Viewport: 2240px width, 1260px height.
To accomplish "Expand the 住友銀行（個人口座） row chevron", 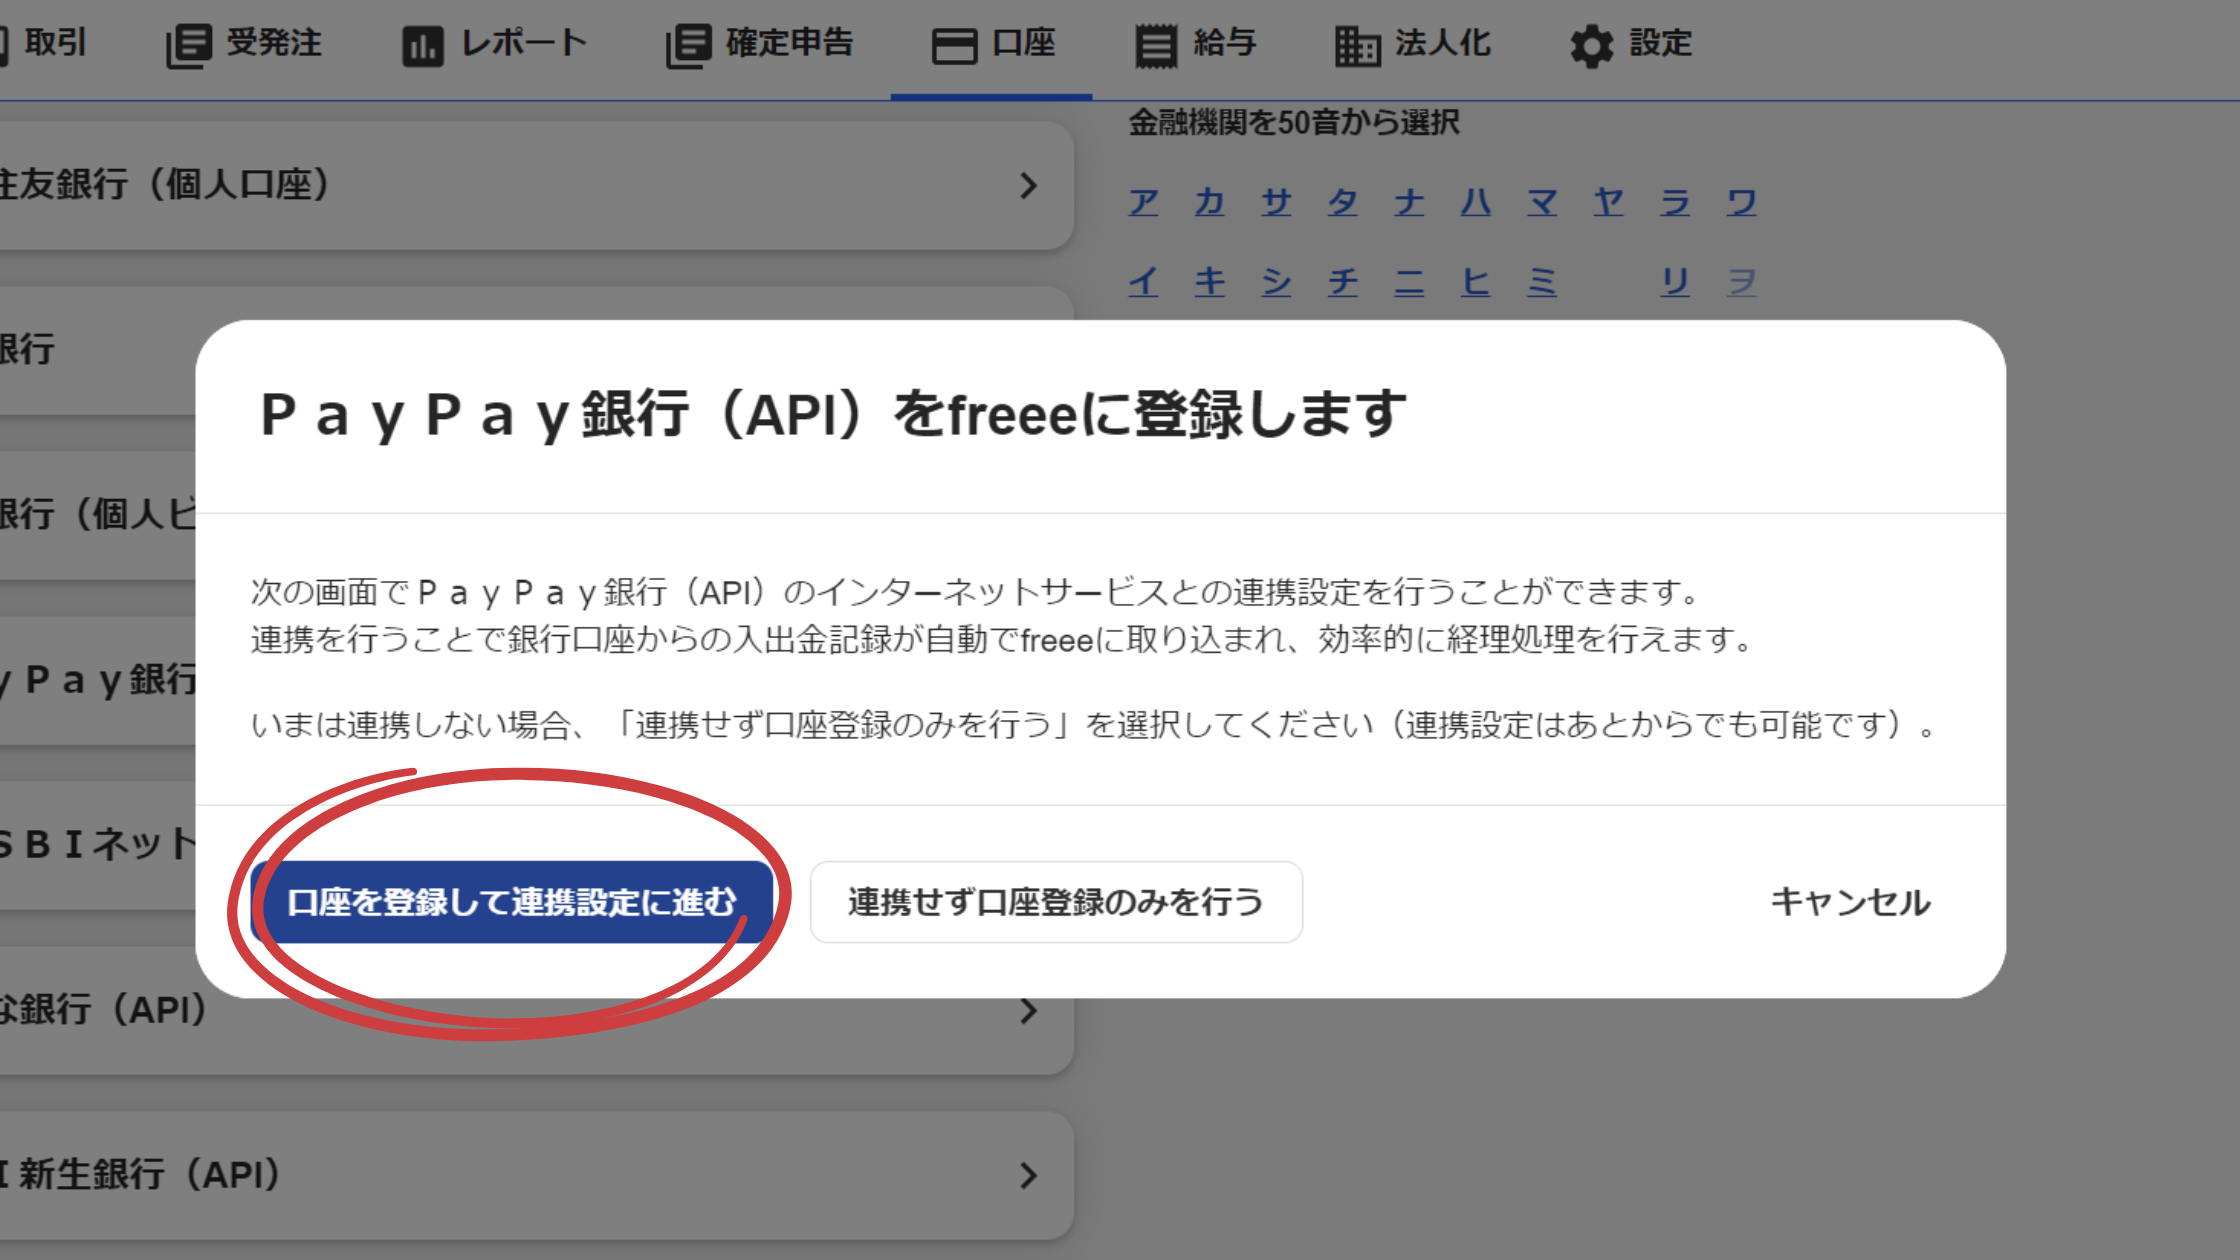I will pyautogui.click(x=1028, y=186).
